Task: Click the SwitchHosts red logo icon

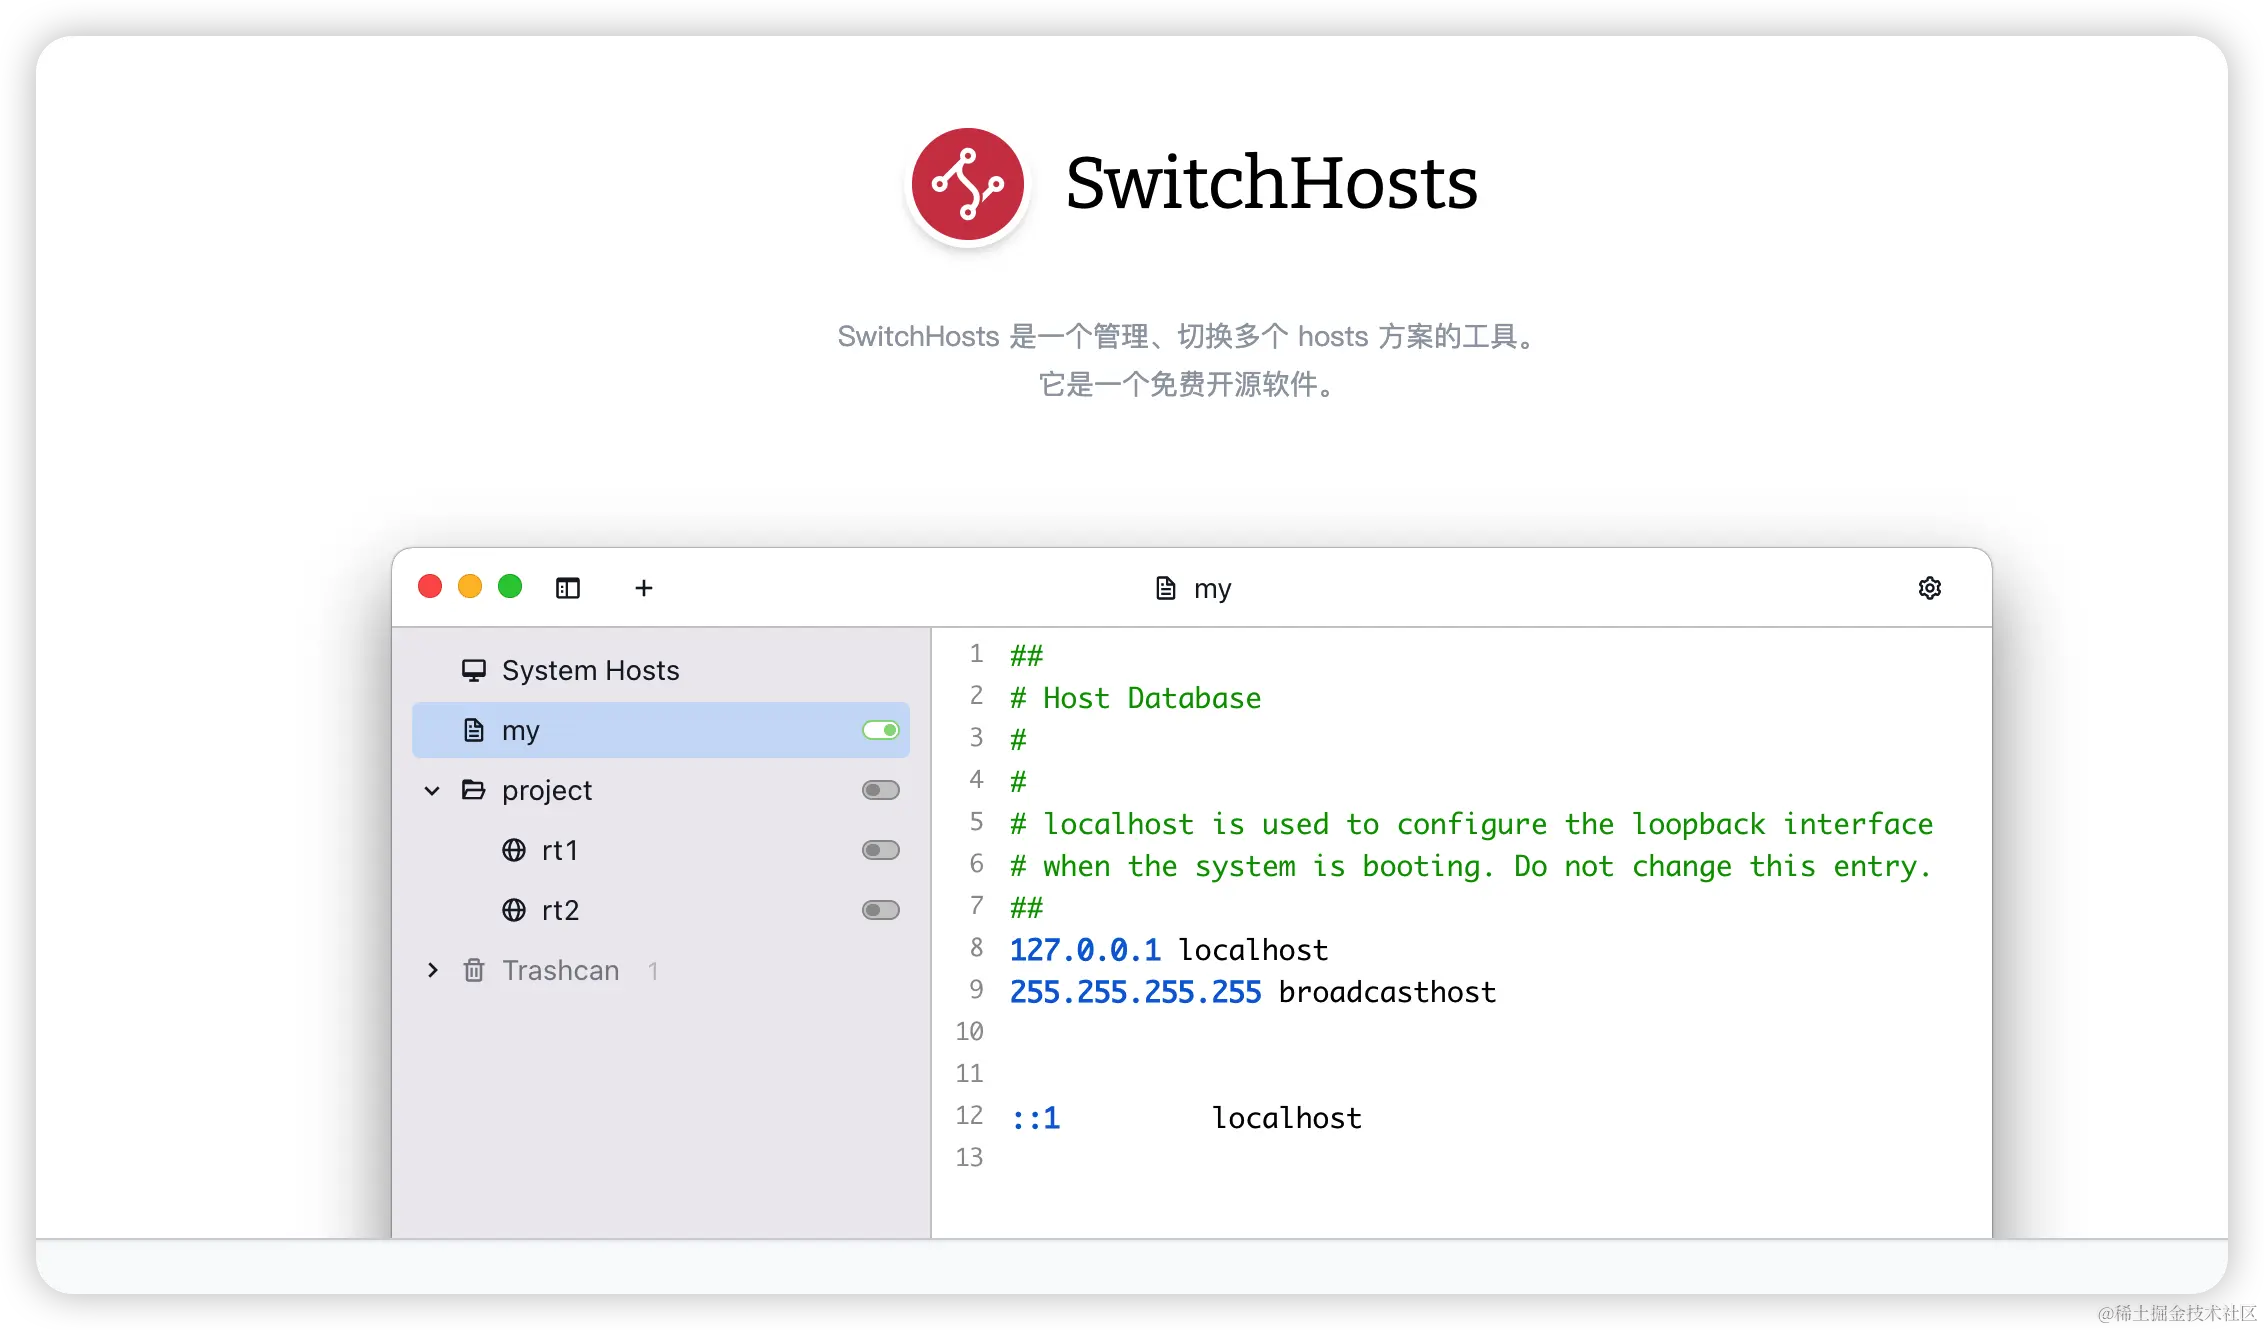Action: point(967,184)
